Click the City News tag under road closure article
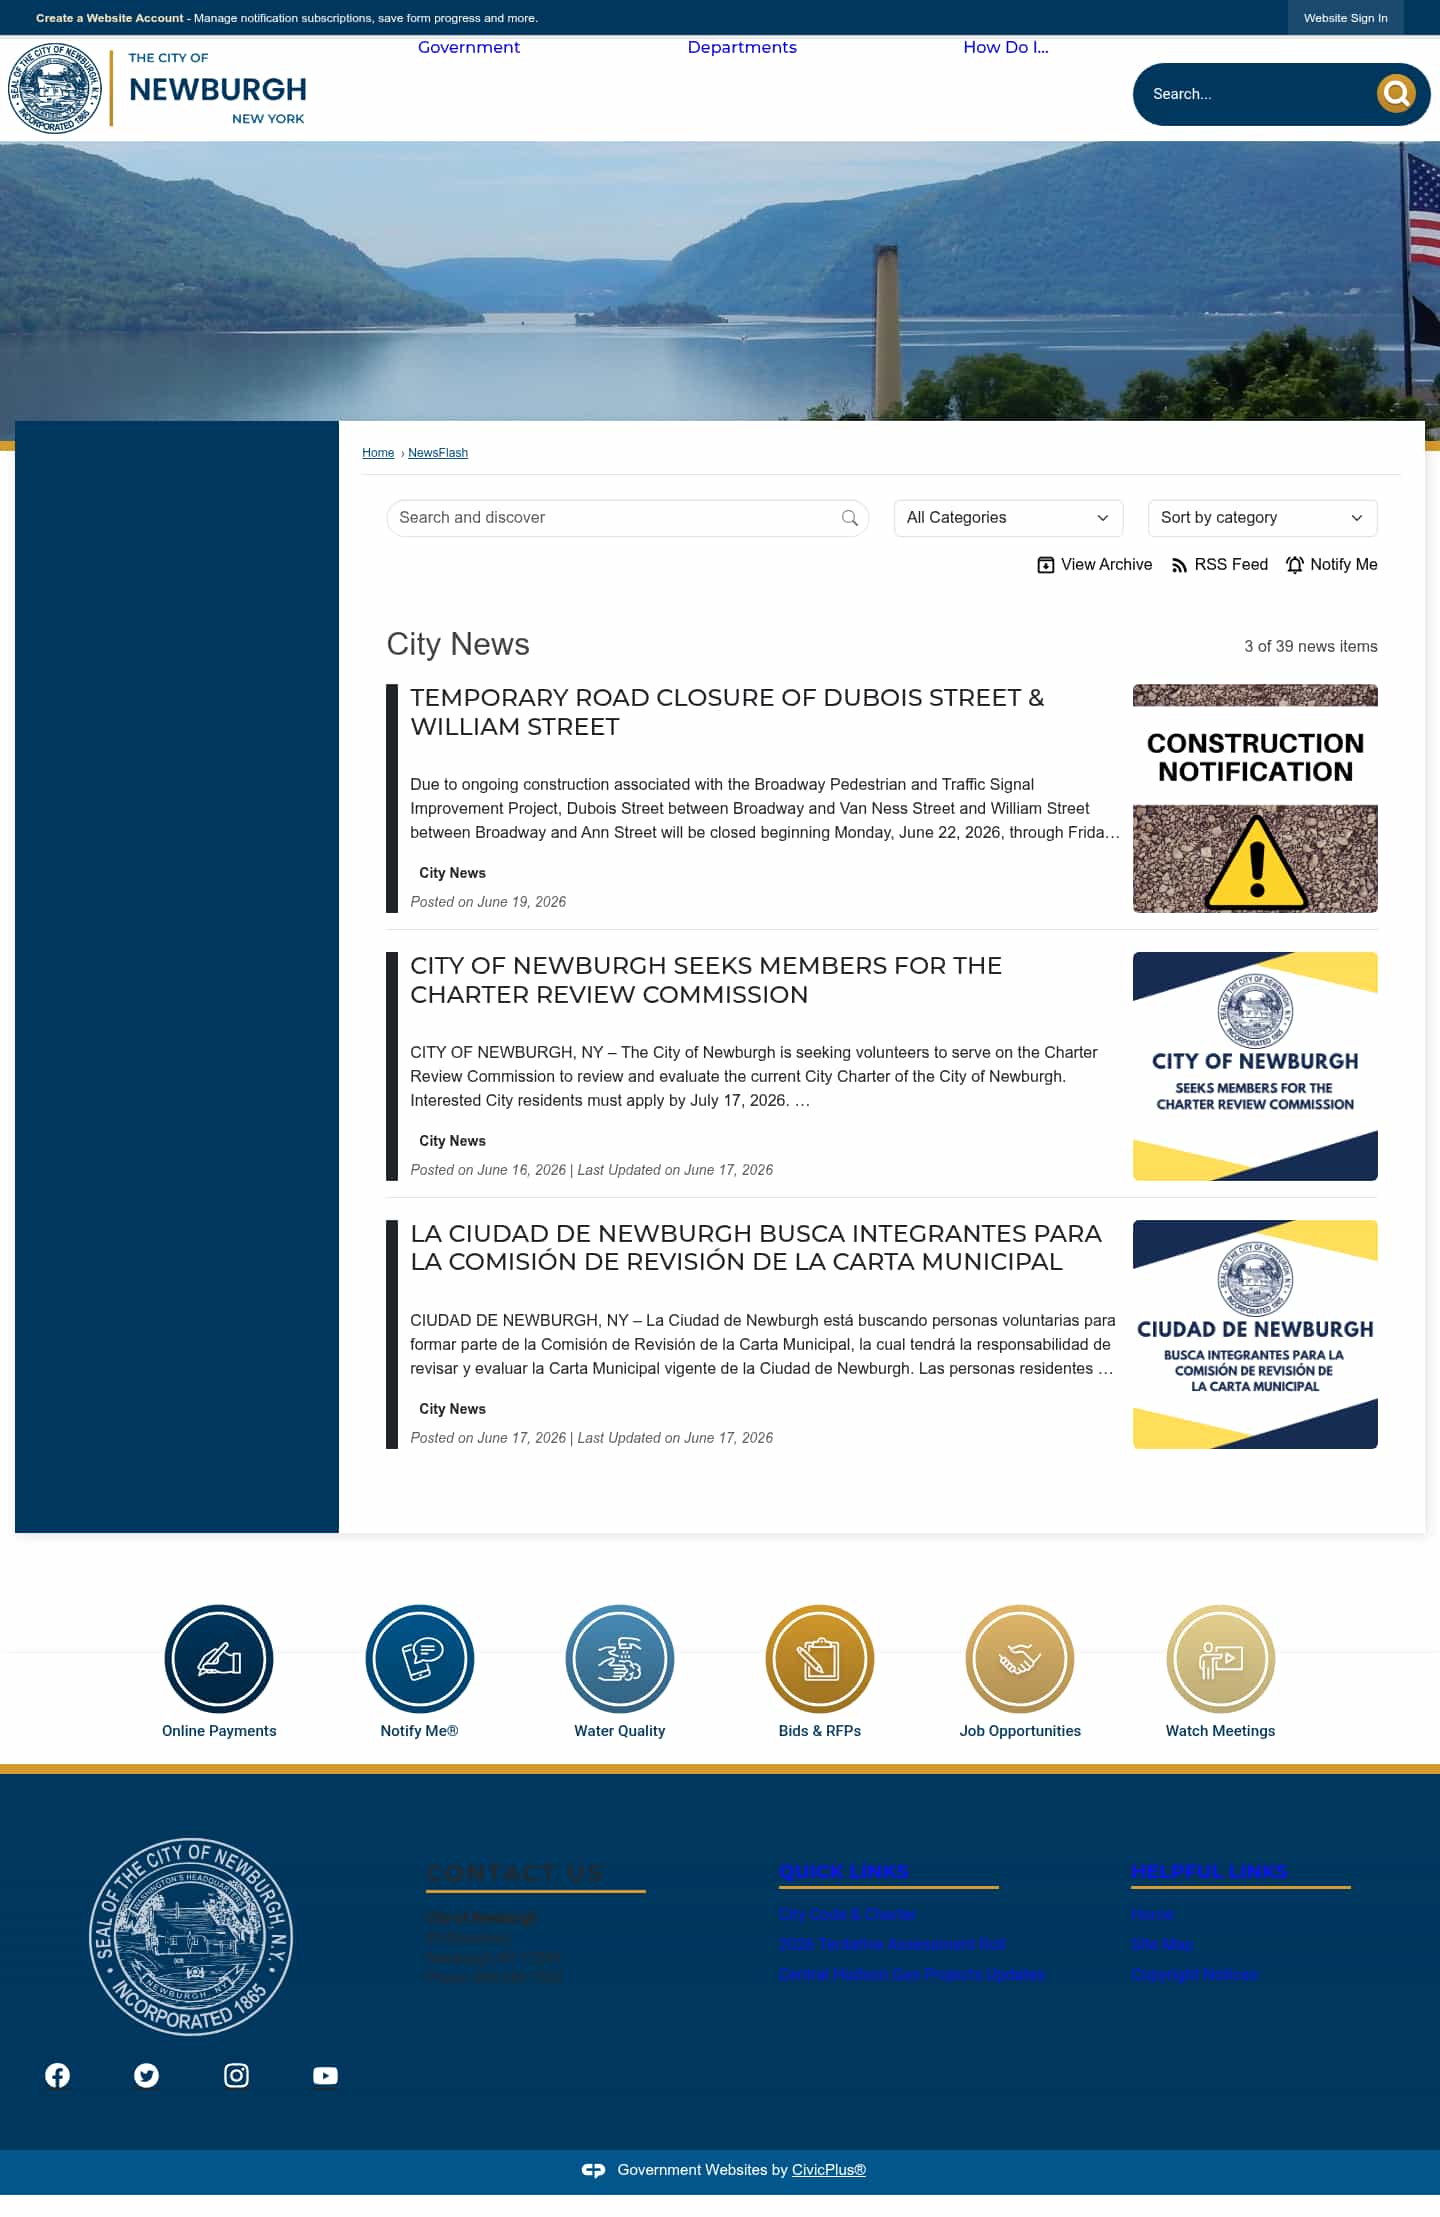This screenshot has height=2217, width=1440. tap(452, 873)
